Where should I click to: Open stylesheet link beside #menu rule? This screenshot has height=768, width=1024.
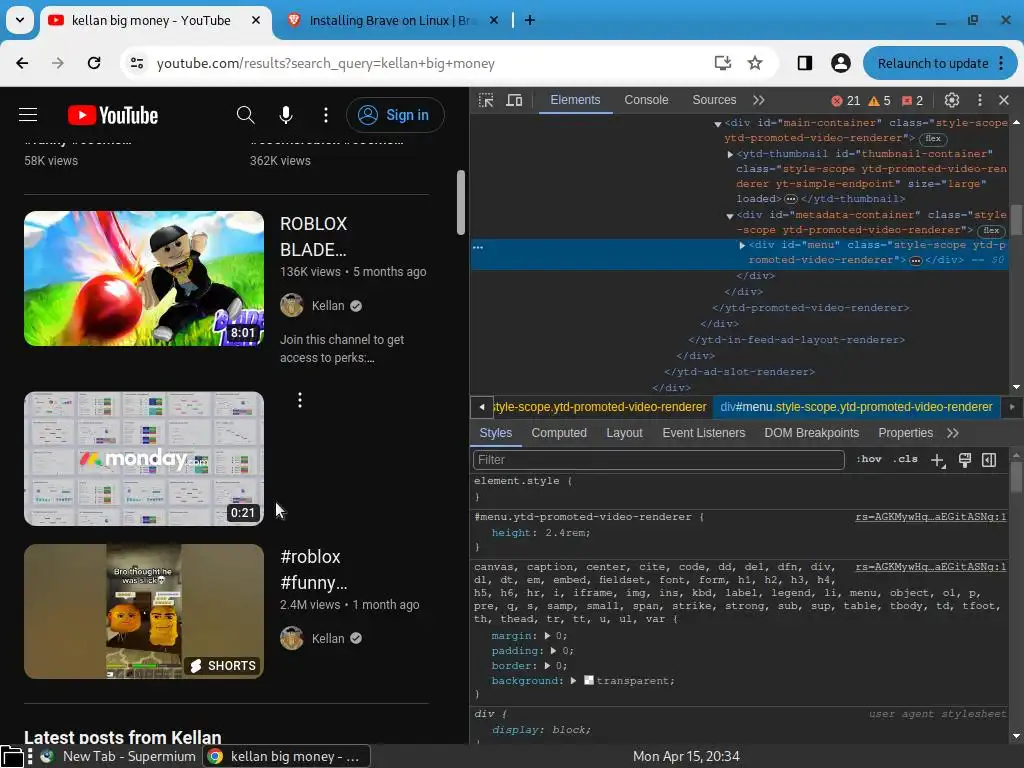point(931,517)
